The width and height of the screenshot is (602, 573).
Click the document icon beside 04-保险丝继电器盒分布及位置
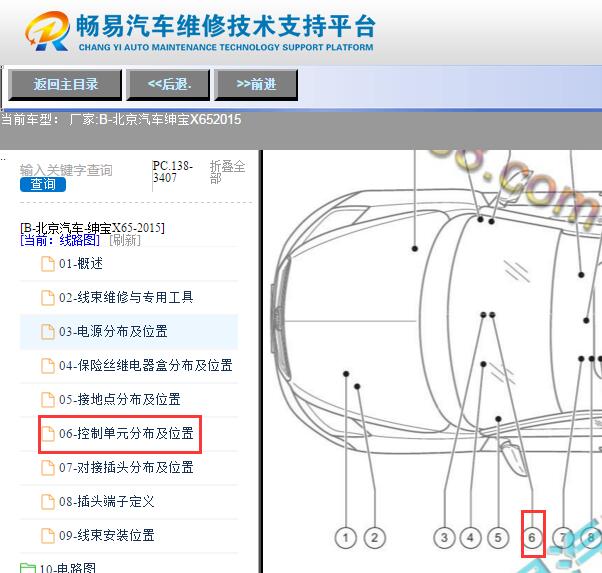tap(48, 366)
